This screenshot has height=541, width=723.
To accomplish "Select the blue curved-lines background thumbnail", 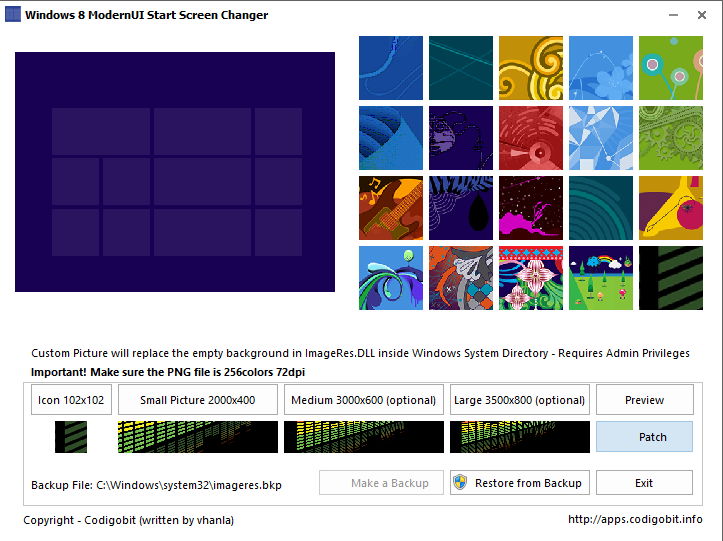I will pyautogui.click(x=391, y=68).
